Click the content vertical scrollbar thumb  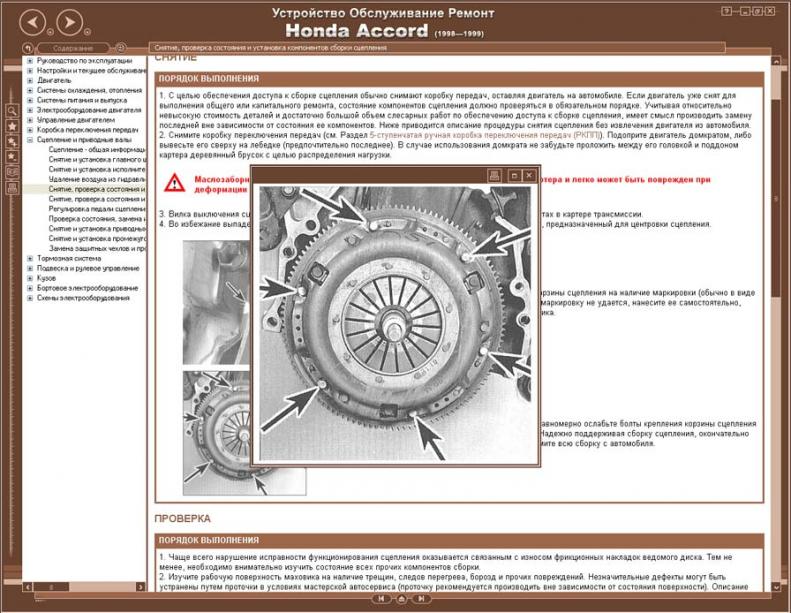coord(776,198)
